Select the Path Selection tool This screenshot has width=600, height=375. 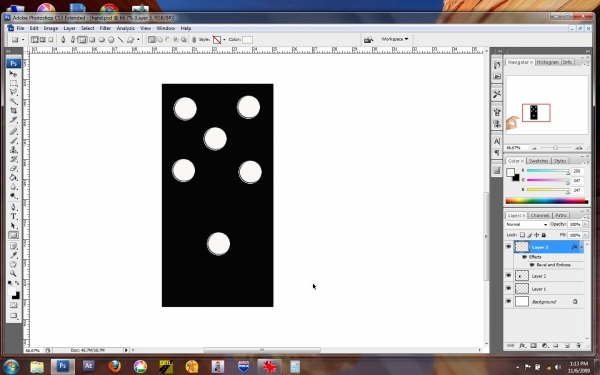[x=13, y=226]
